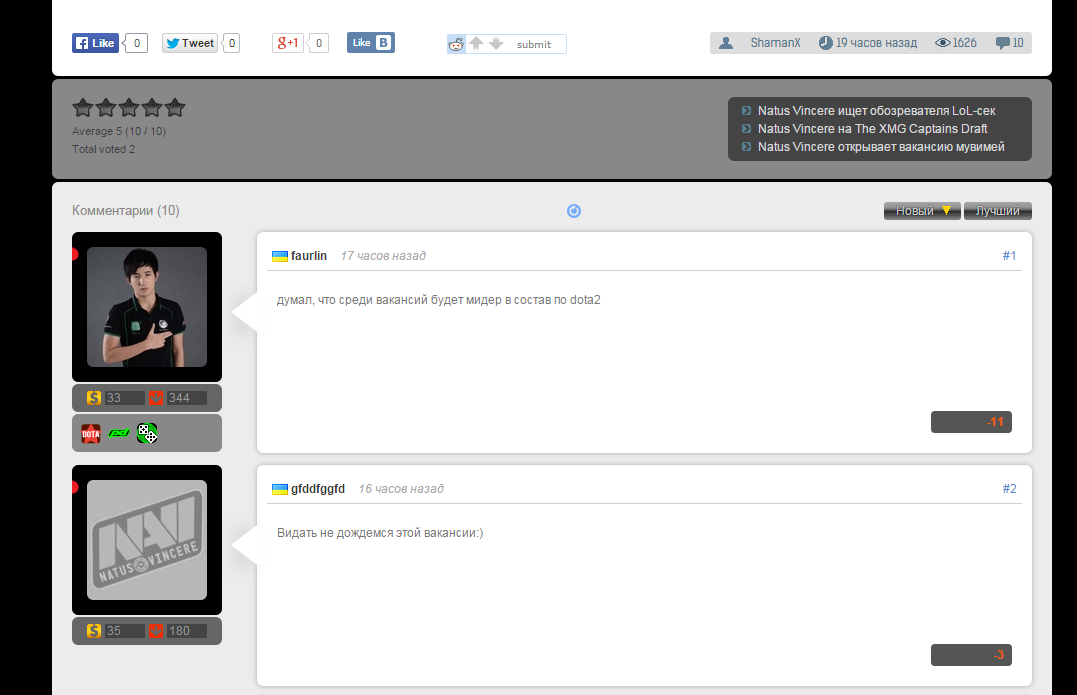The image size is (1077, 695).
Task: Click the Google +1 button
Action: tap(288, 43)
